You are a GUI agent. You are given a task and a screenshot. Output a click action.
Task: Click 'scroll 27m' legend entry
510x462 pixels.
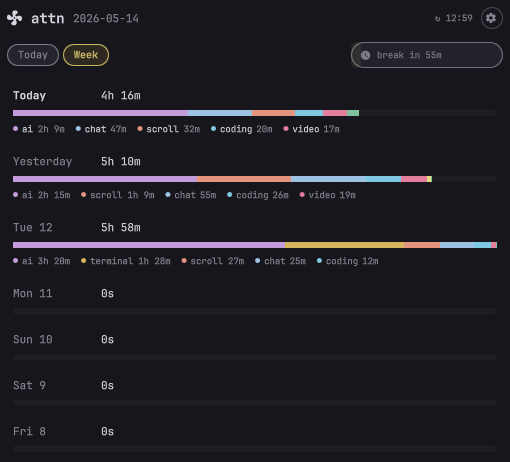[213, 261]
